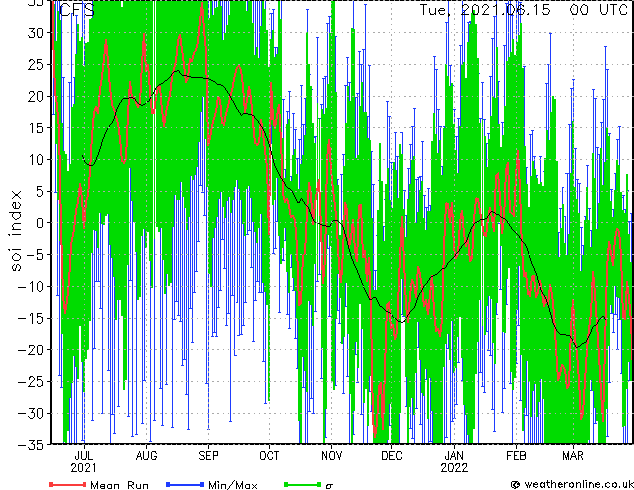634x490 pixels.
Task: Click the soi index axis title
Action: (x=15, y=231)
